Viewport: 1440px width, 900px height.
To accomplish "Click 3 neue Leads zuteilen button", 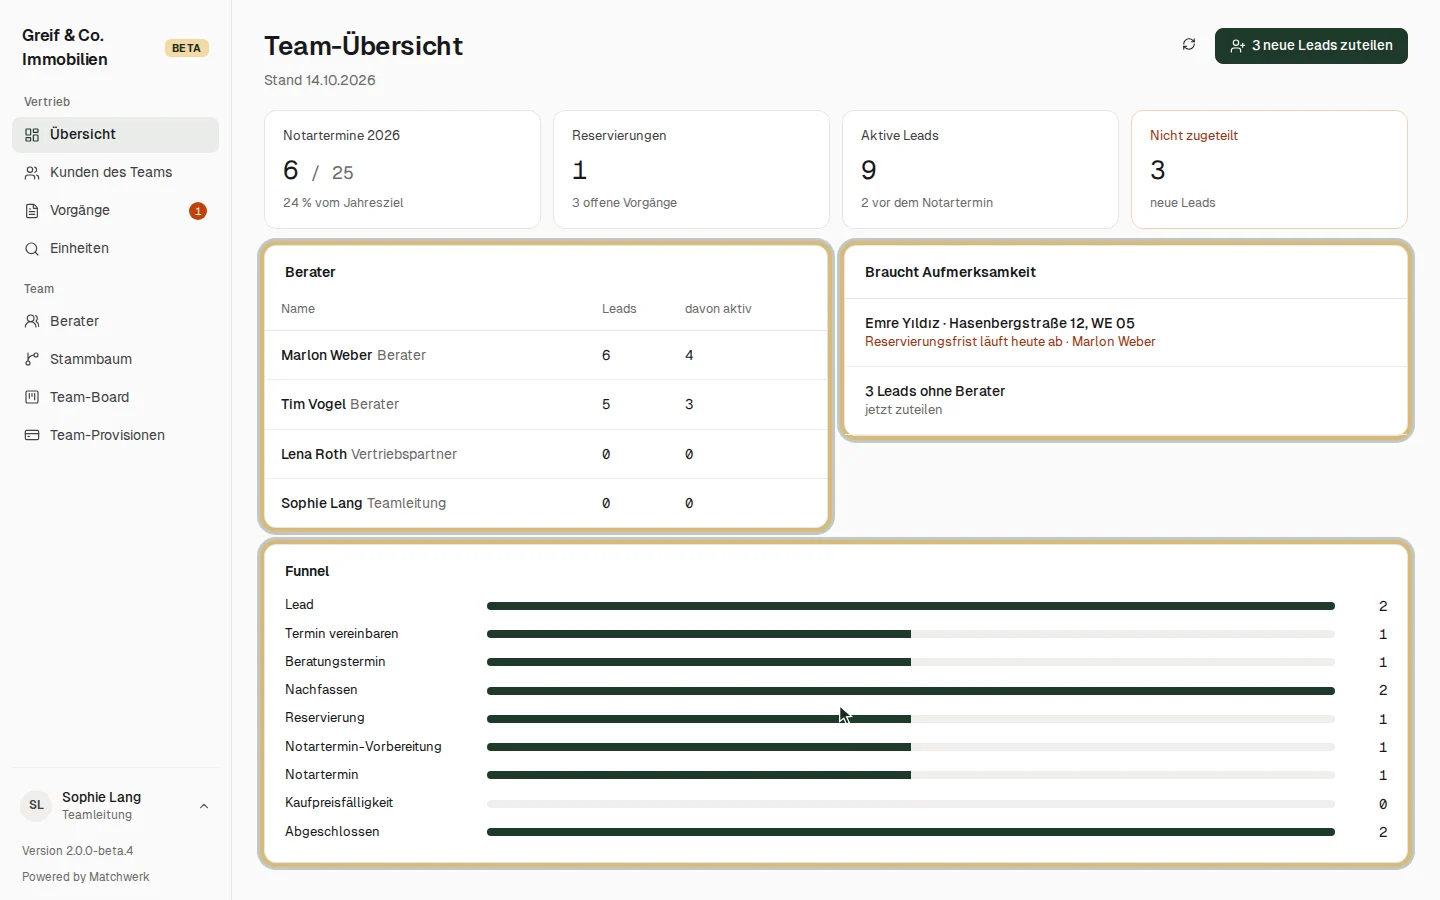I will click(1311, 46).
